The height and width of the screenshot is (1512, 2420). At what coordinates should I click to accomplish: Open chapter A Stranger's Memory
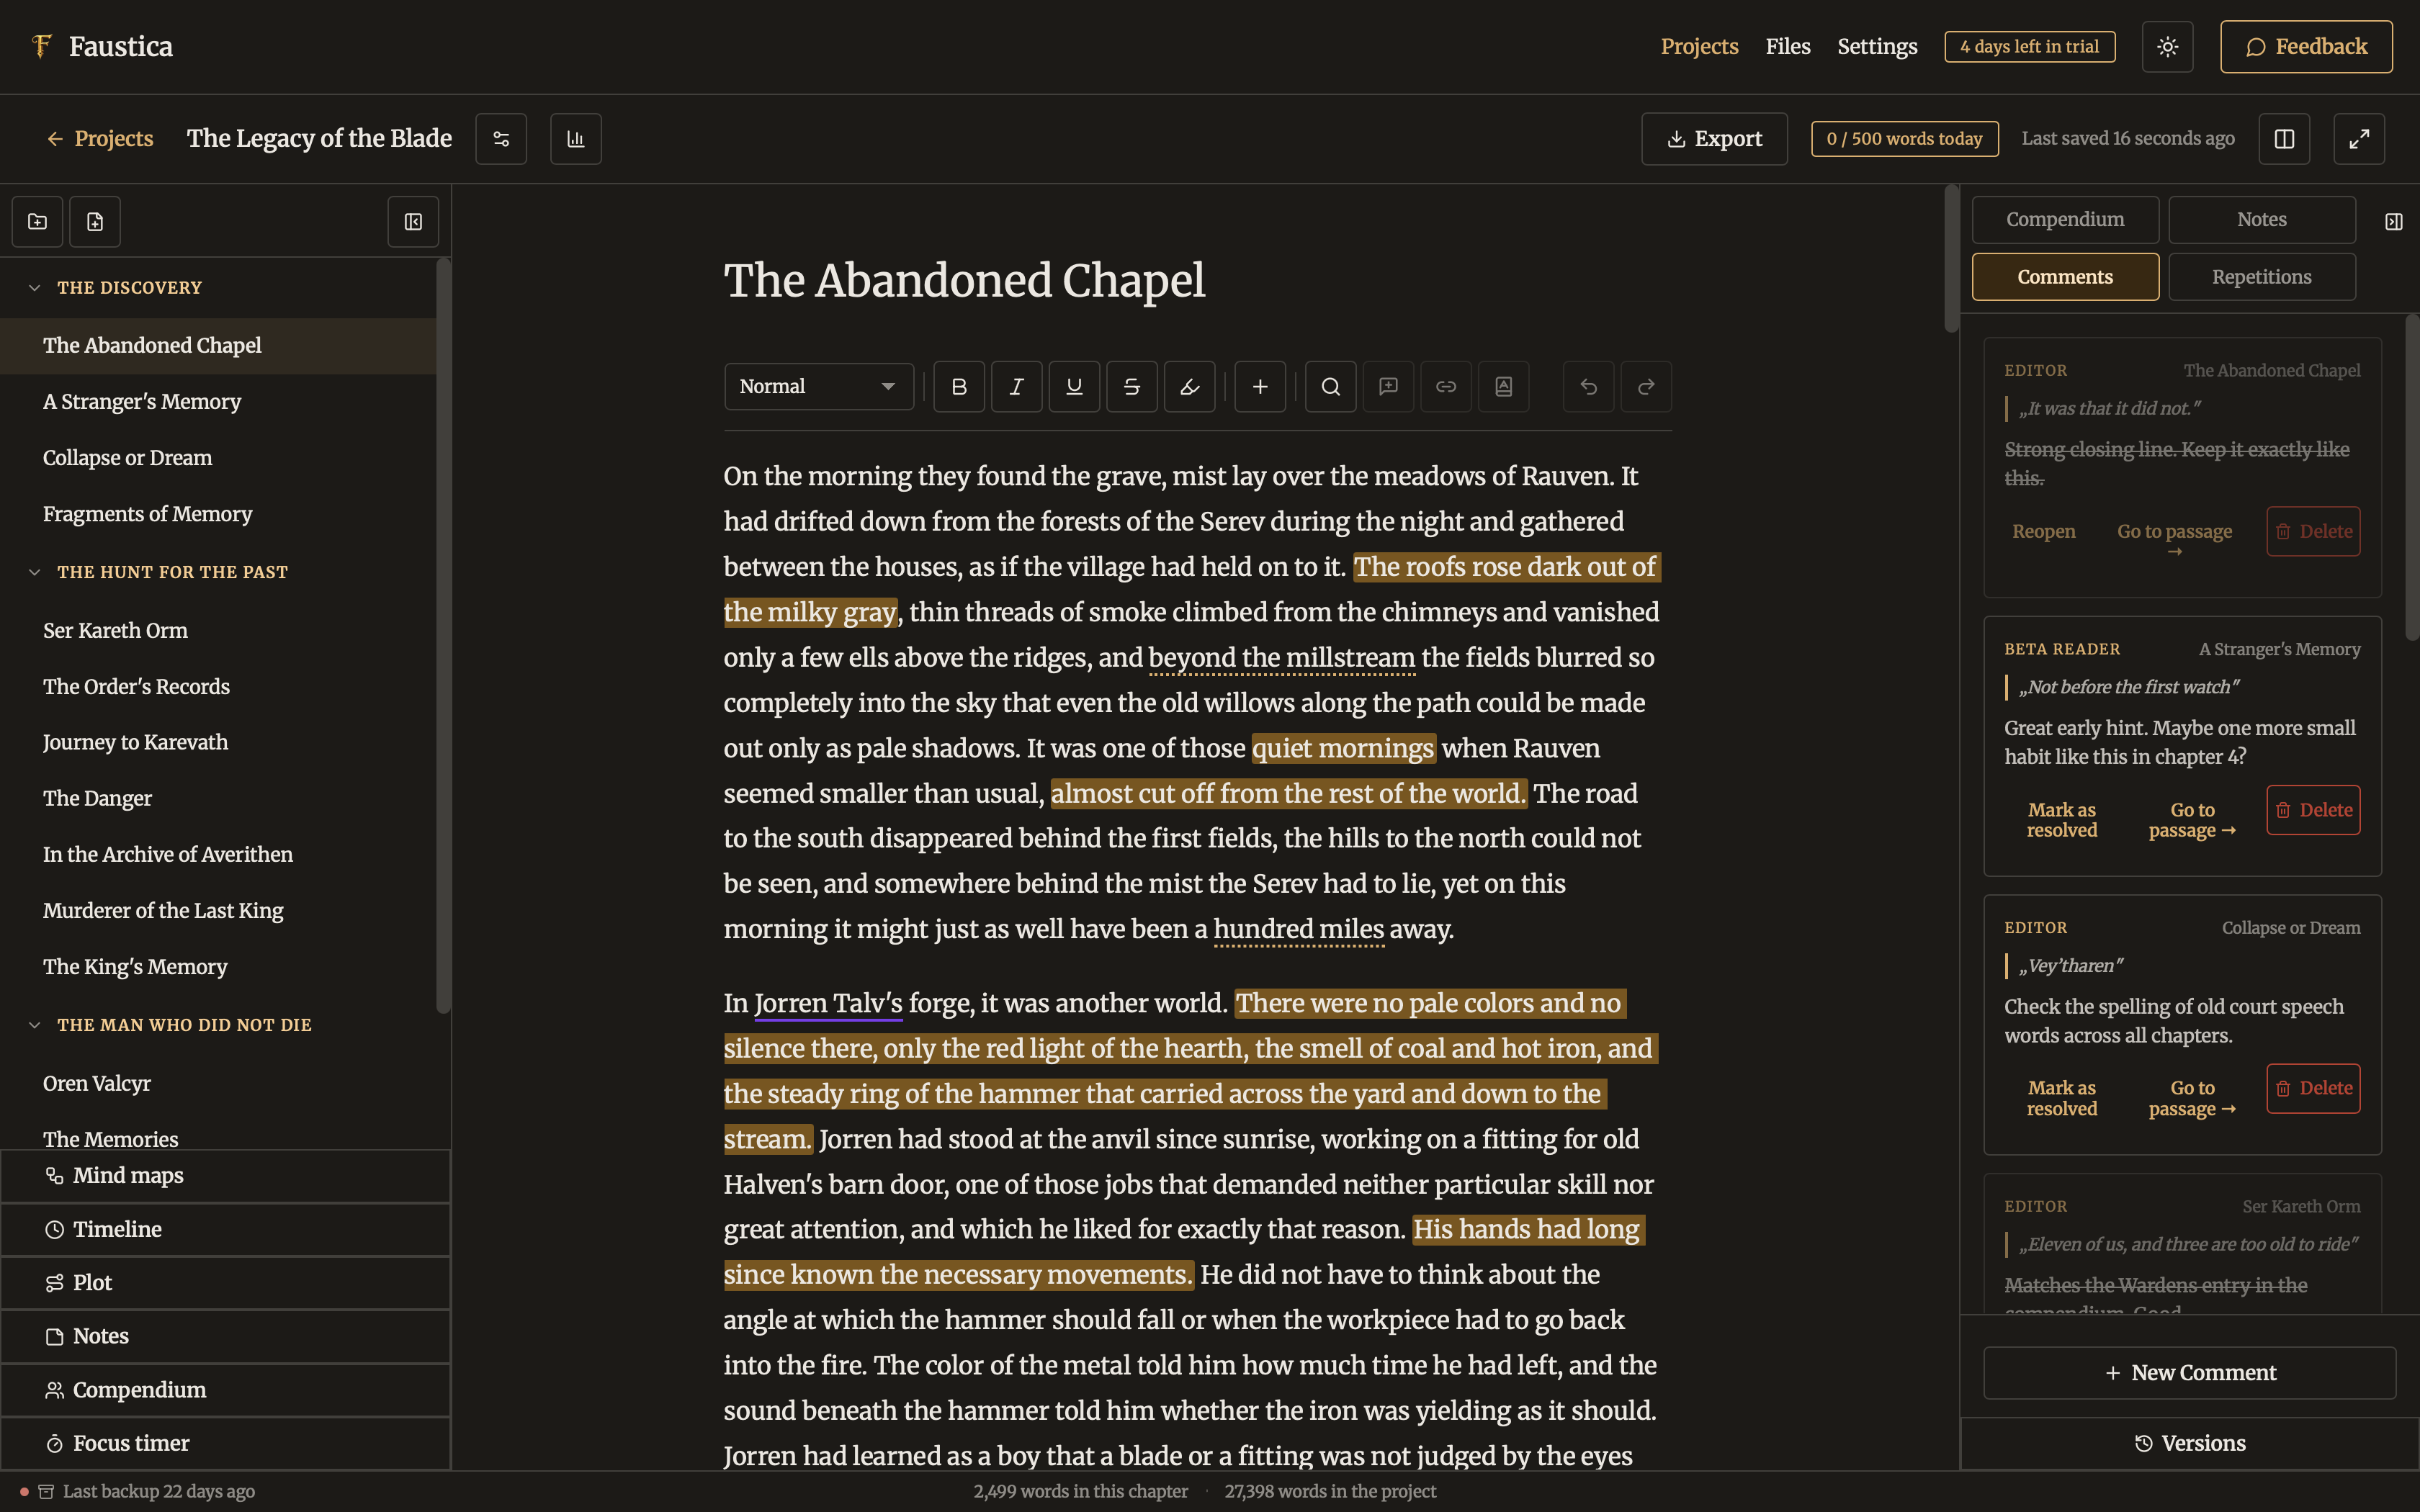[x=218, y=402]
